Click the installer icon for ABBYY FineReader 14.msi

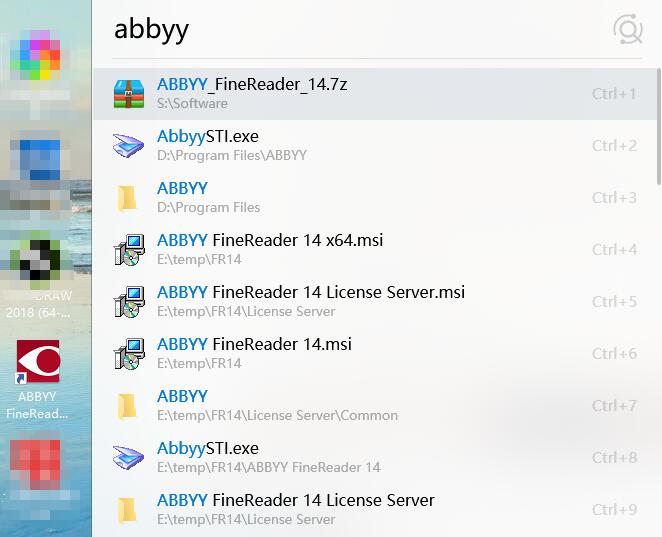click(128, 354)
